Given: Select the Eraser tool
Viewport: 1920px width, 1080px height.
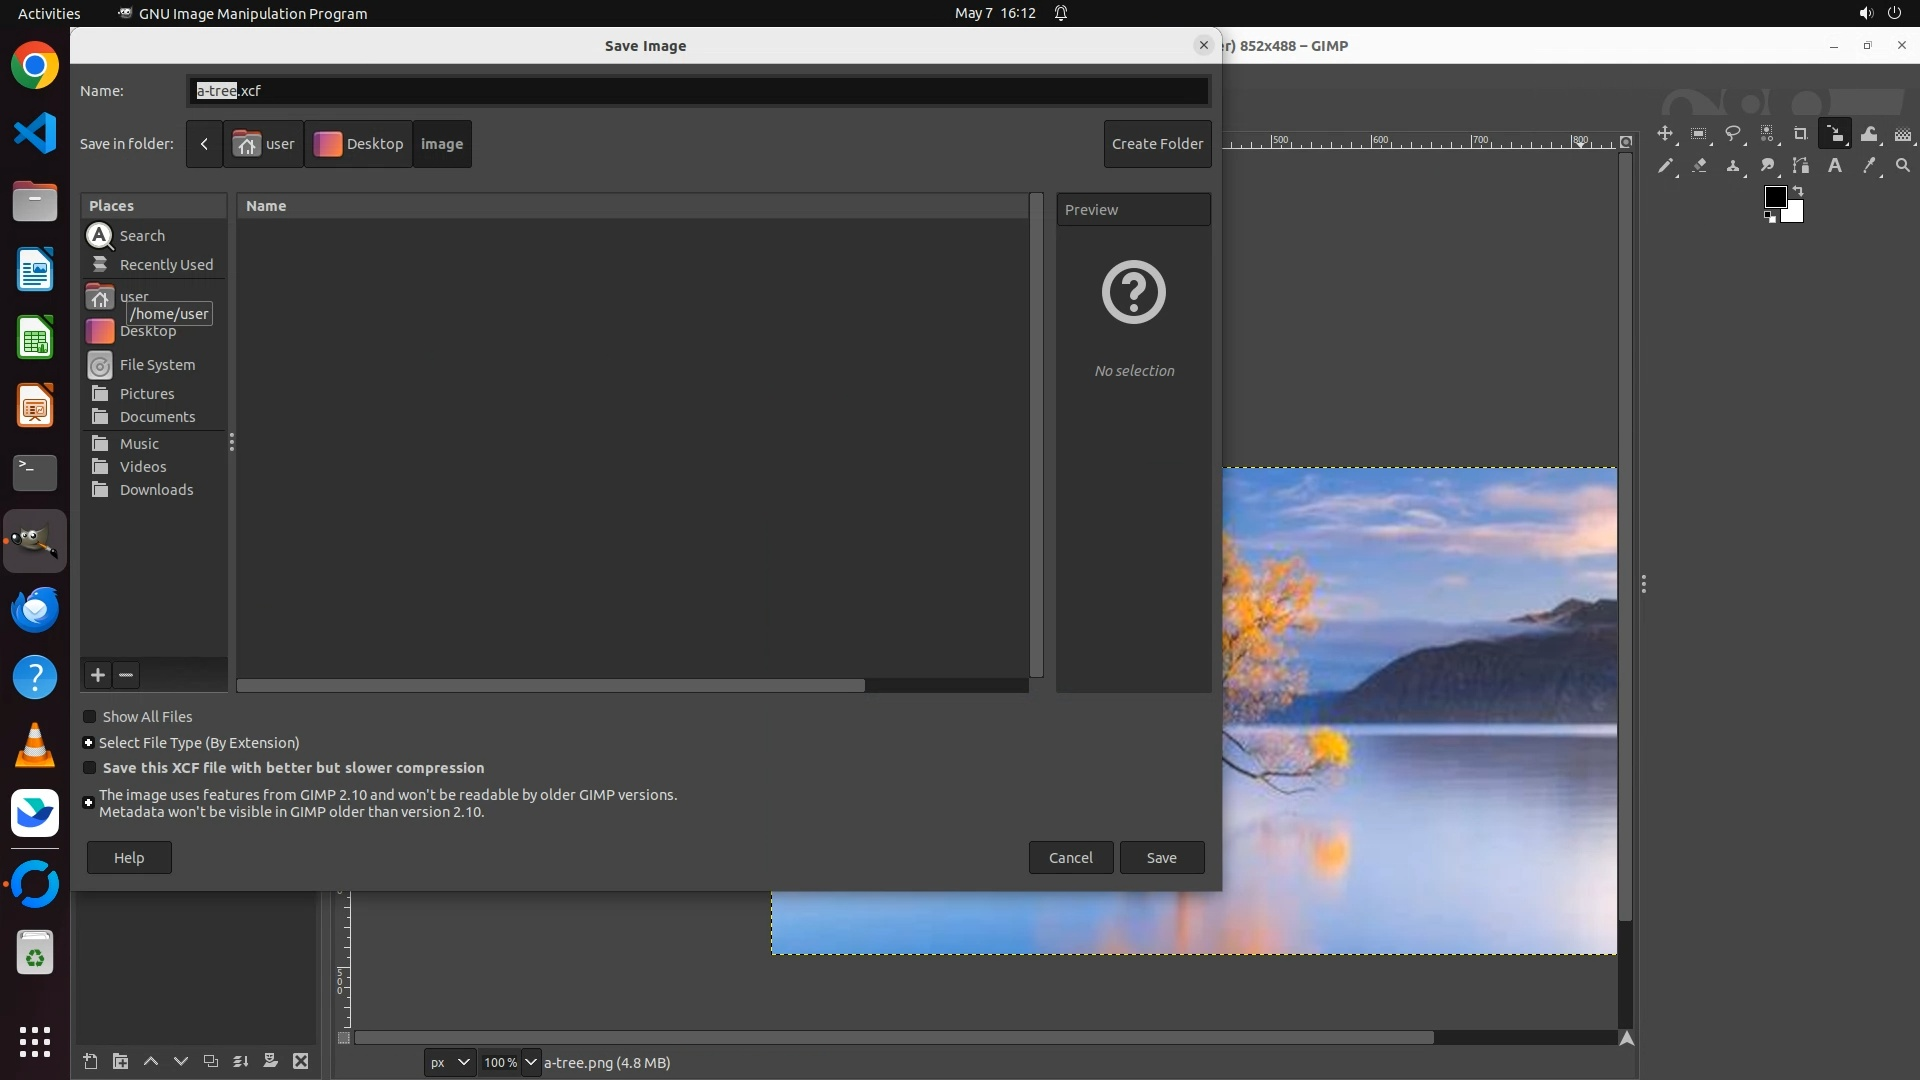Looking at the screenshot, I should 1699,166.
